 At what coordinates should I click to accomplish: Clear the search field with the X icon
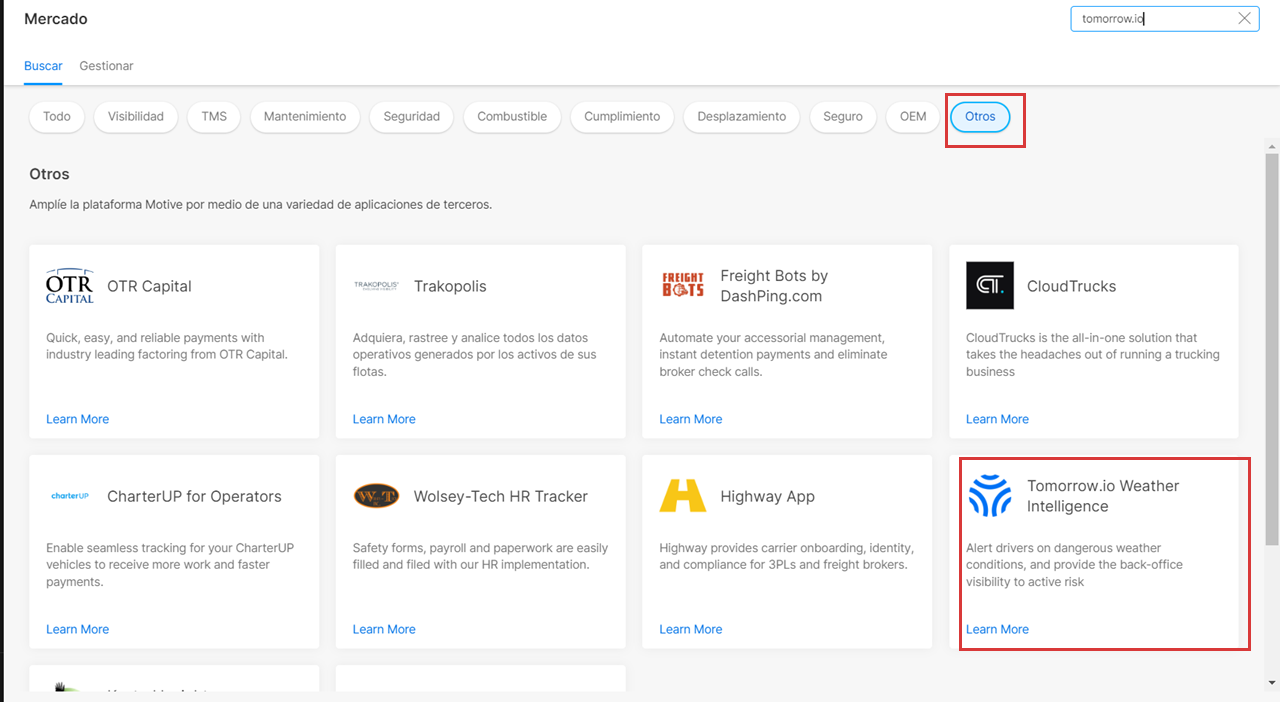1244,18
